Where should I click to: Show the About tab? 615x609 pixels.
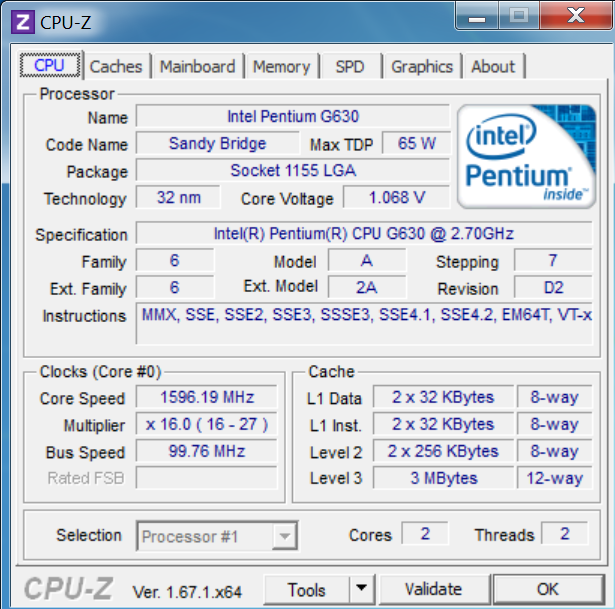pyautogui.click(x=493, y=67)
